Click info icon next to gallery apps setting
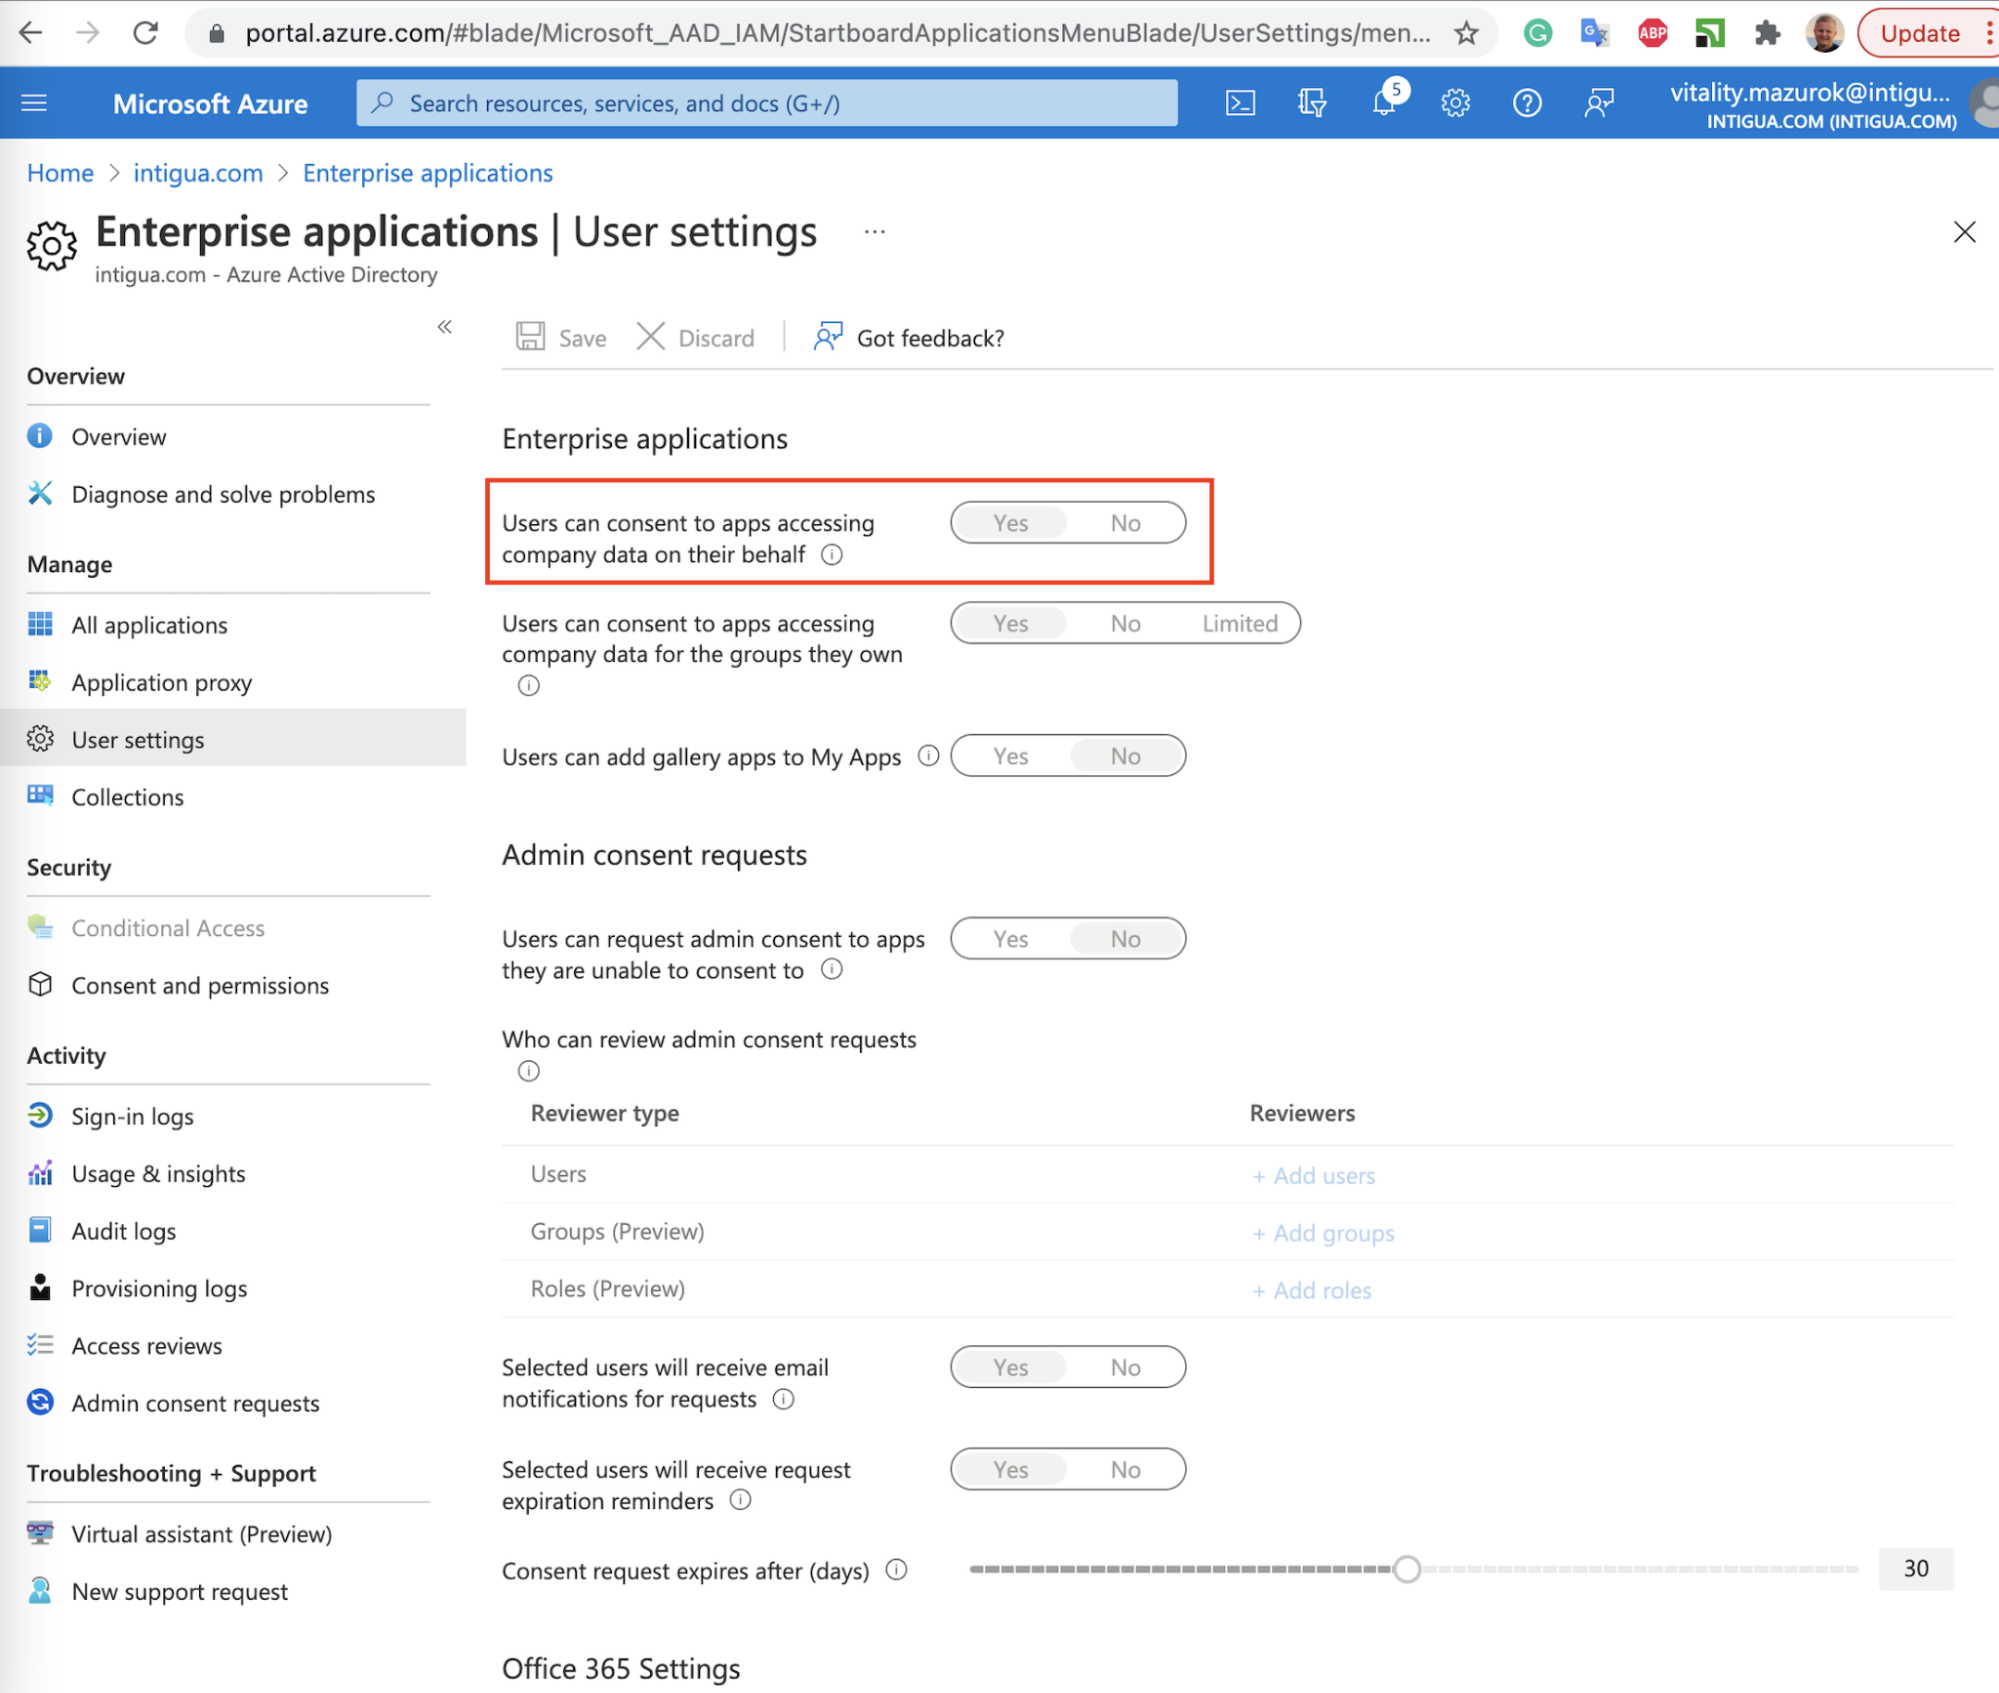This screenshot has width=1999, height=1693. [x=928, y=756]
